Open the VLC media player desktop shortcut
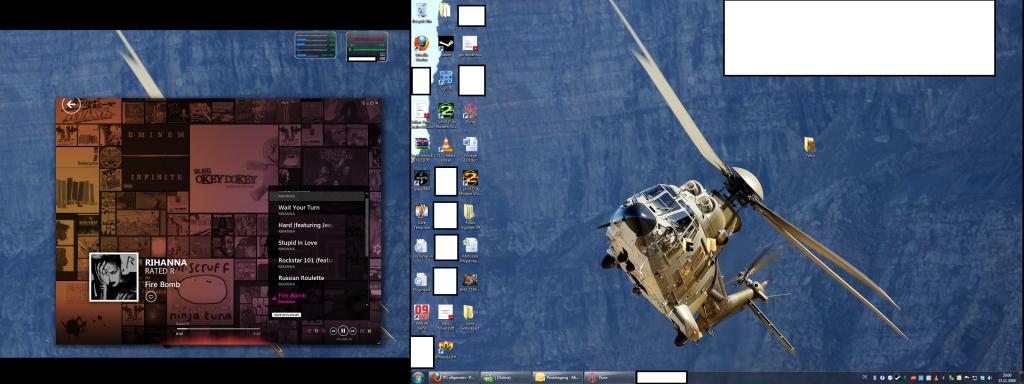The image size is (1024, 384). (445, 148)
